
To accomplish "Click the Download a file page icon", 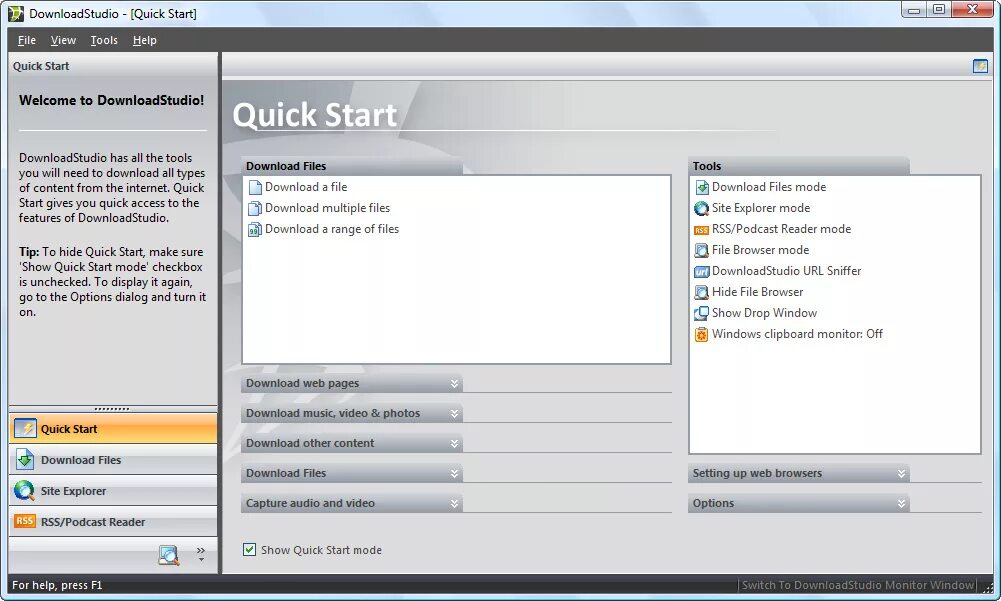I will click(x=255, y=187).
